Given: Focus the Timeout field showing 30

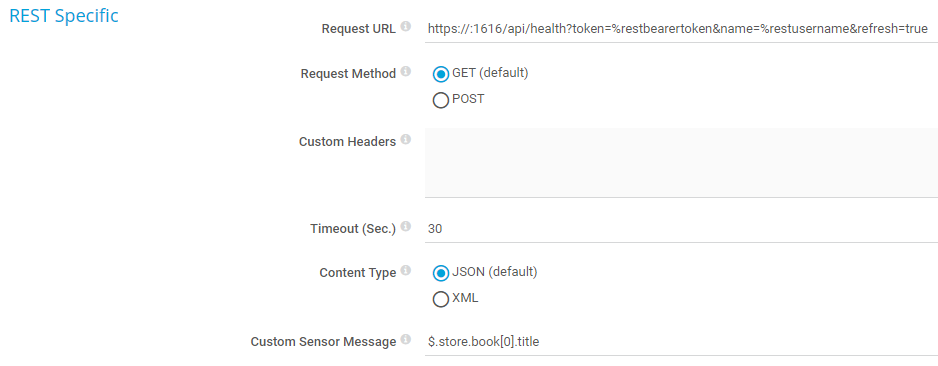Looking at the screenshot, I should (x=681, y=228).
